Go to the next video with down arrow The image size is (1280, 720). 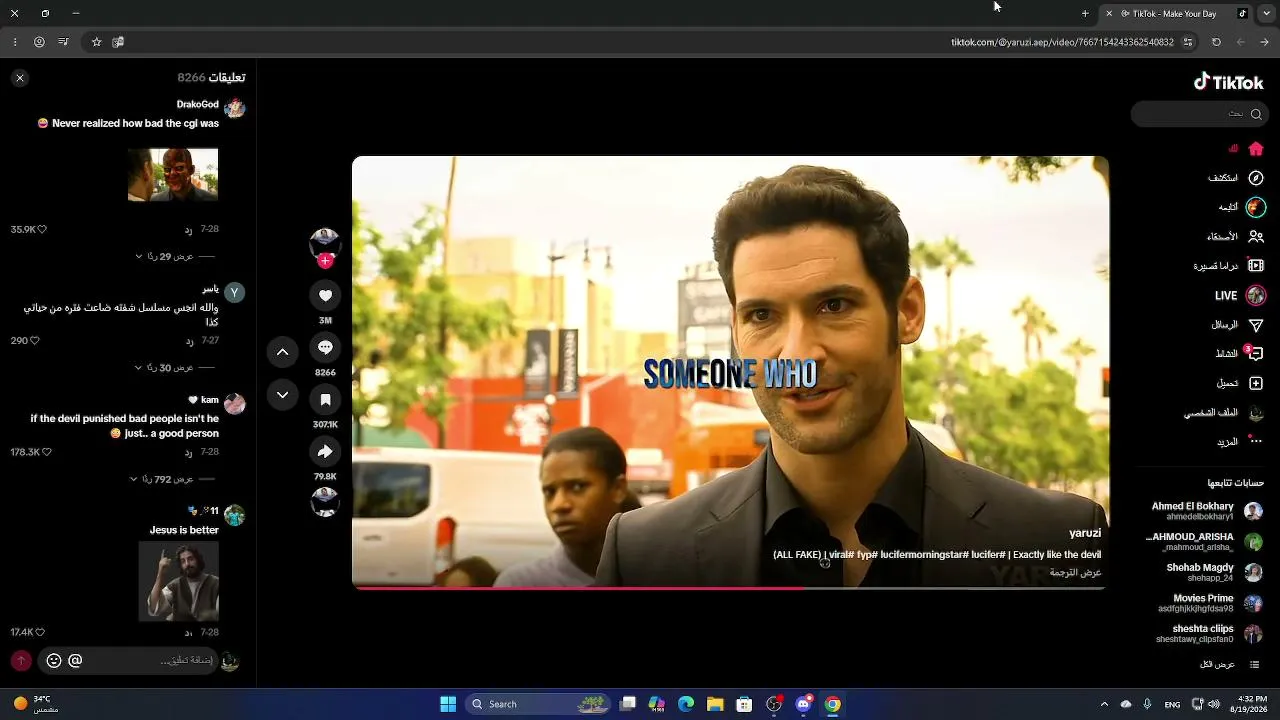click(x=282, y=395)
